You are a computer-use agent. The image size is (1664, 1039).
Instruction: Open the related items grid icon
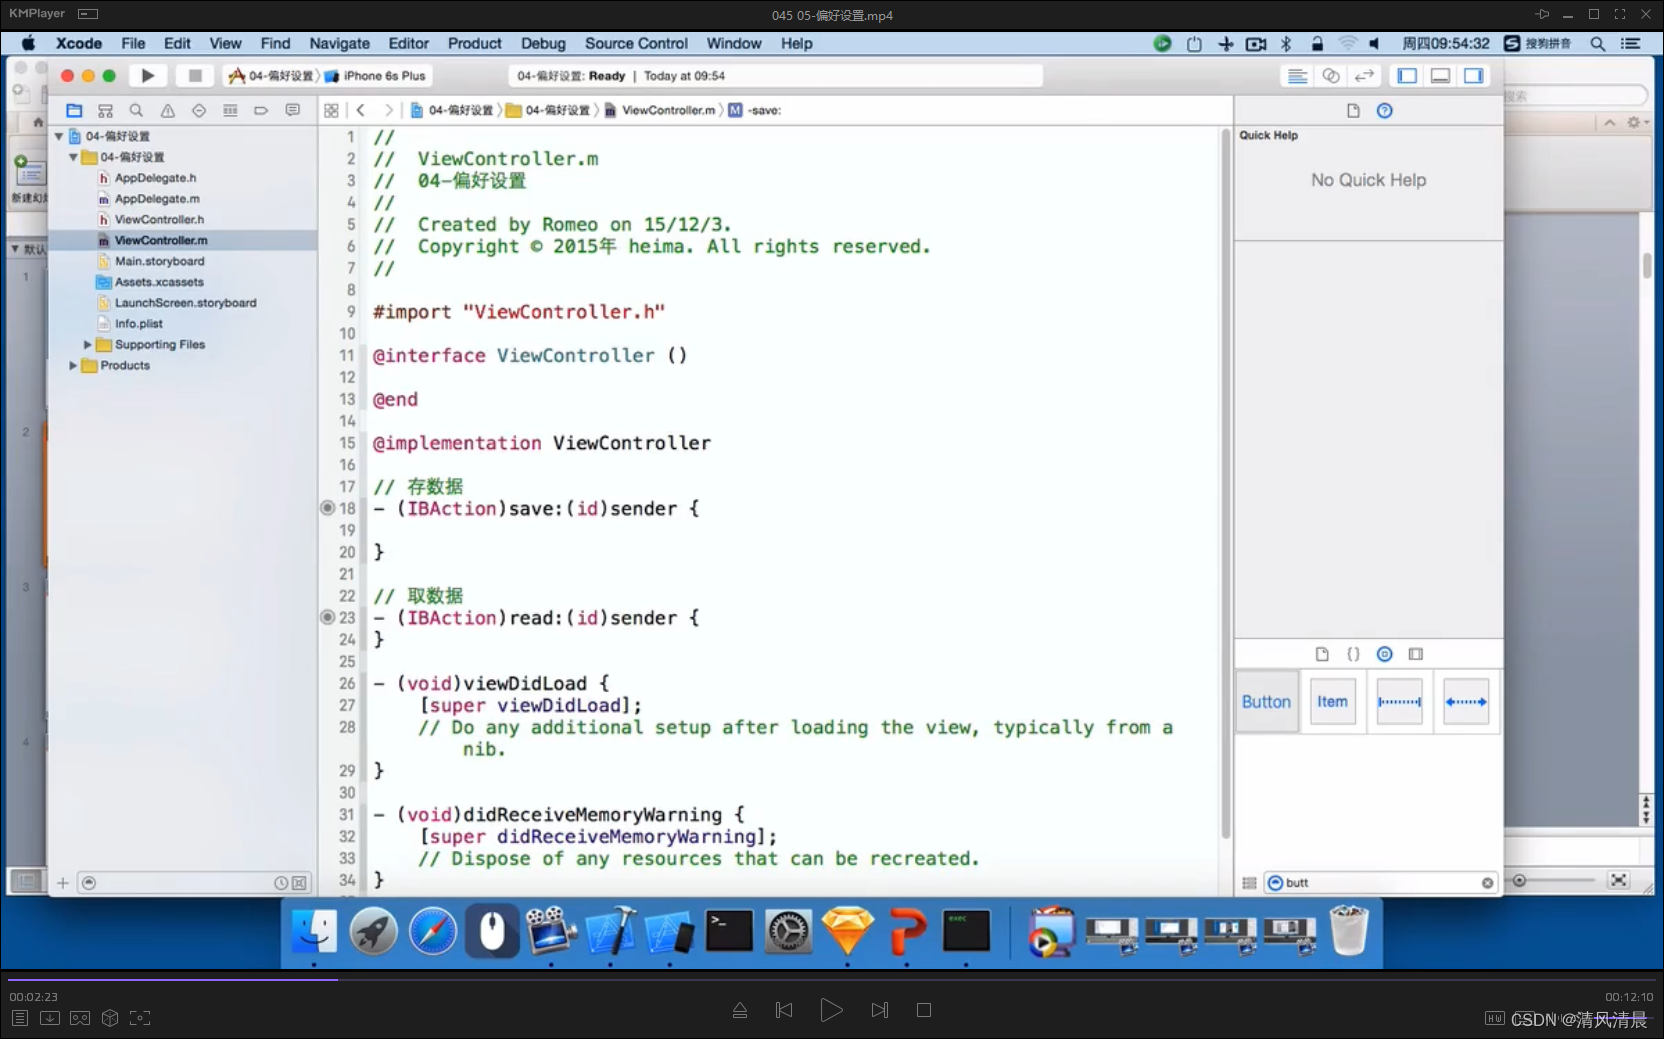(331, 111)
